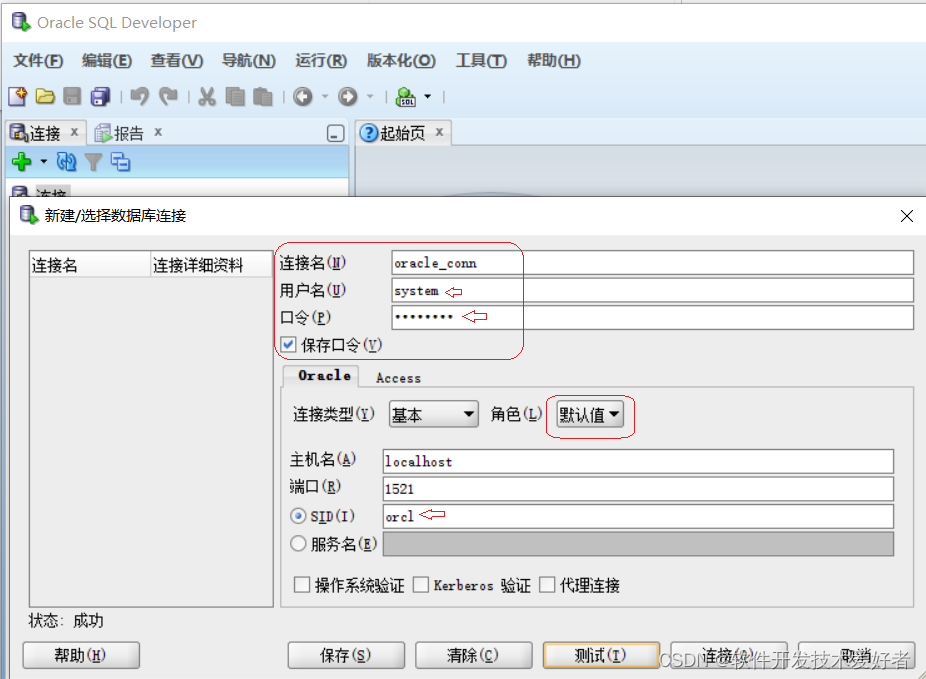This screenshot has height=679, width=926.
Task: Click the schema browser icon in Connections panel
Action: coord(120,161)
